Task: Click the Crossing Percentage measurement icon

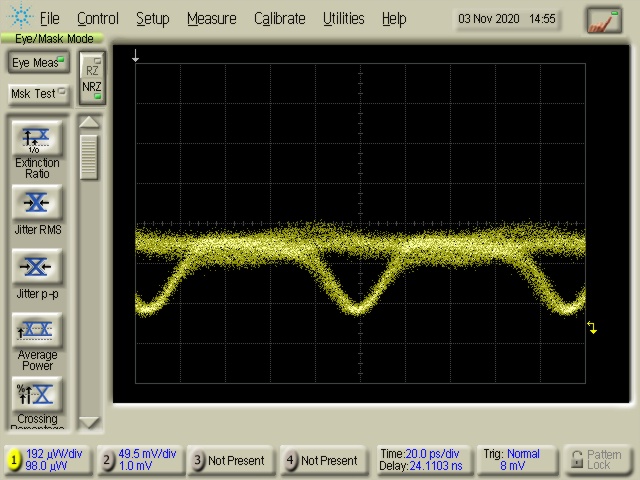Action: (37, 394)
